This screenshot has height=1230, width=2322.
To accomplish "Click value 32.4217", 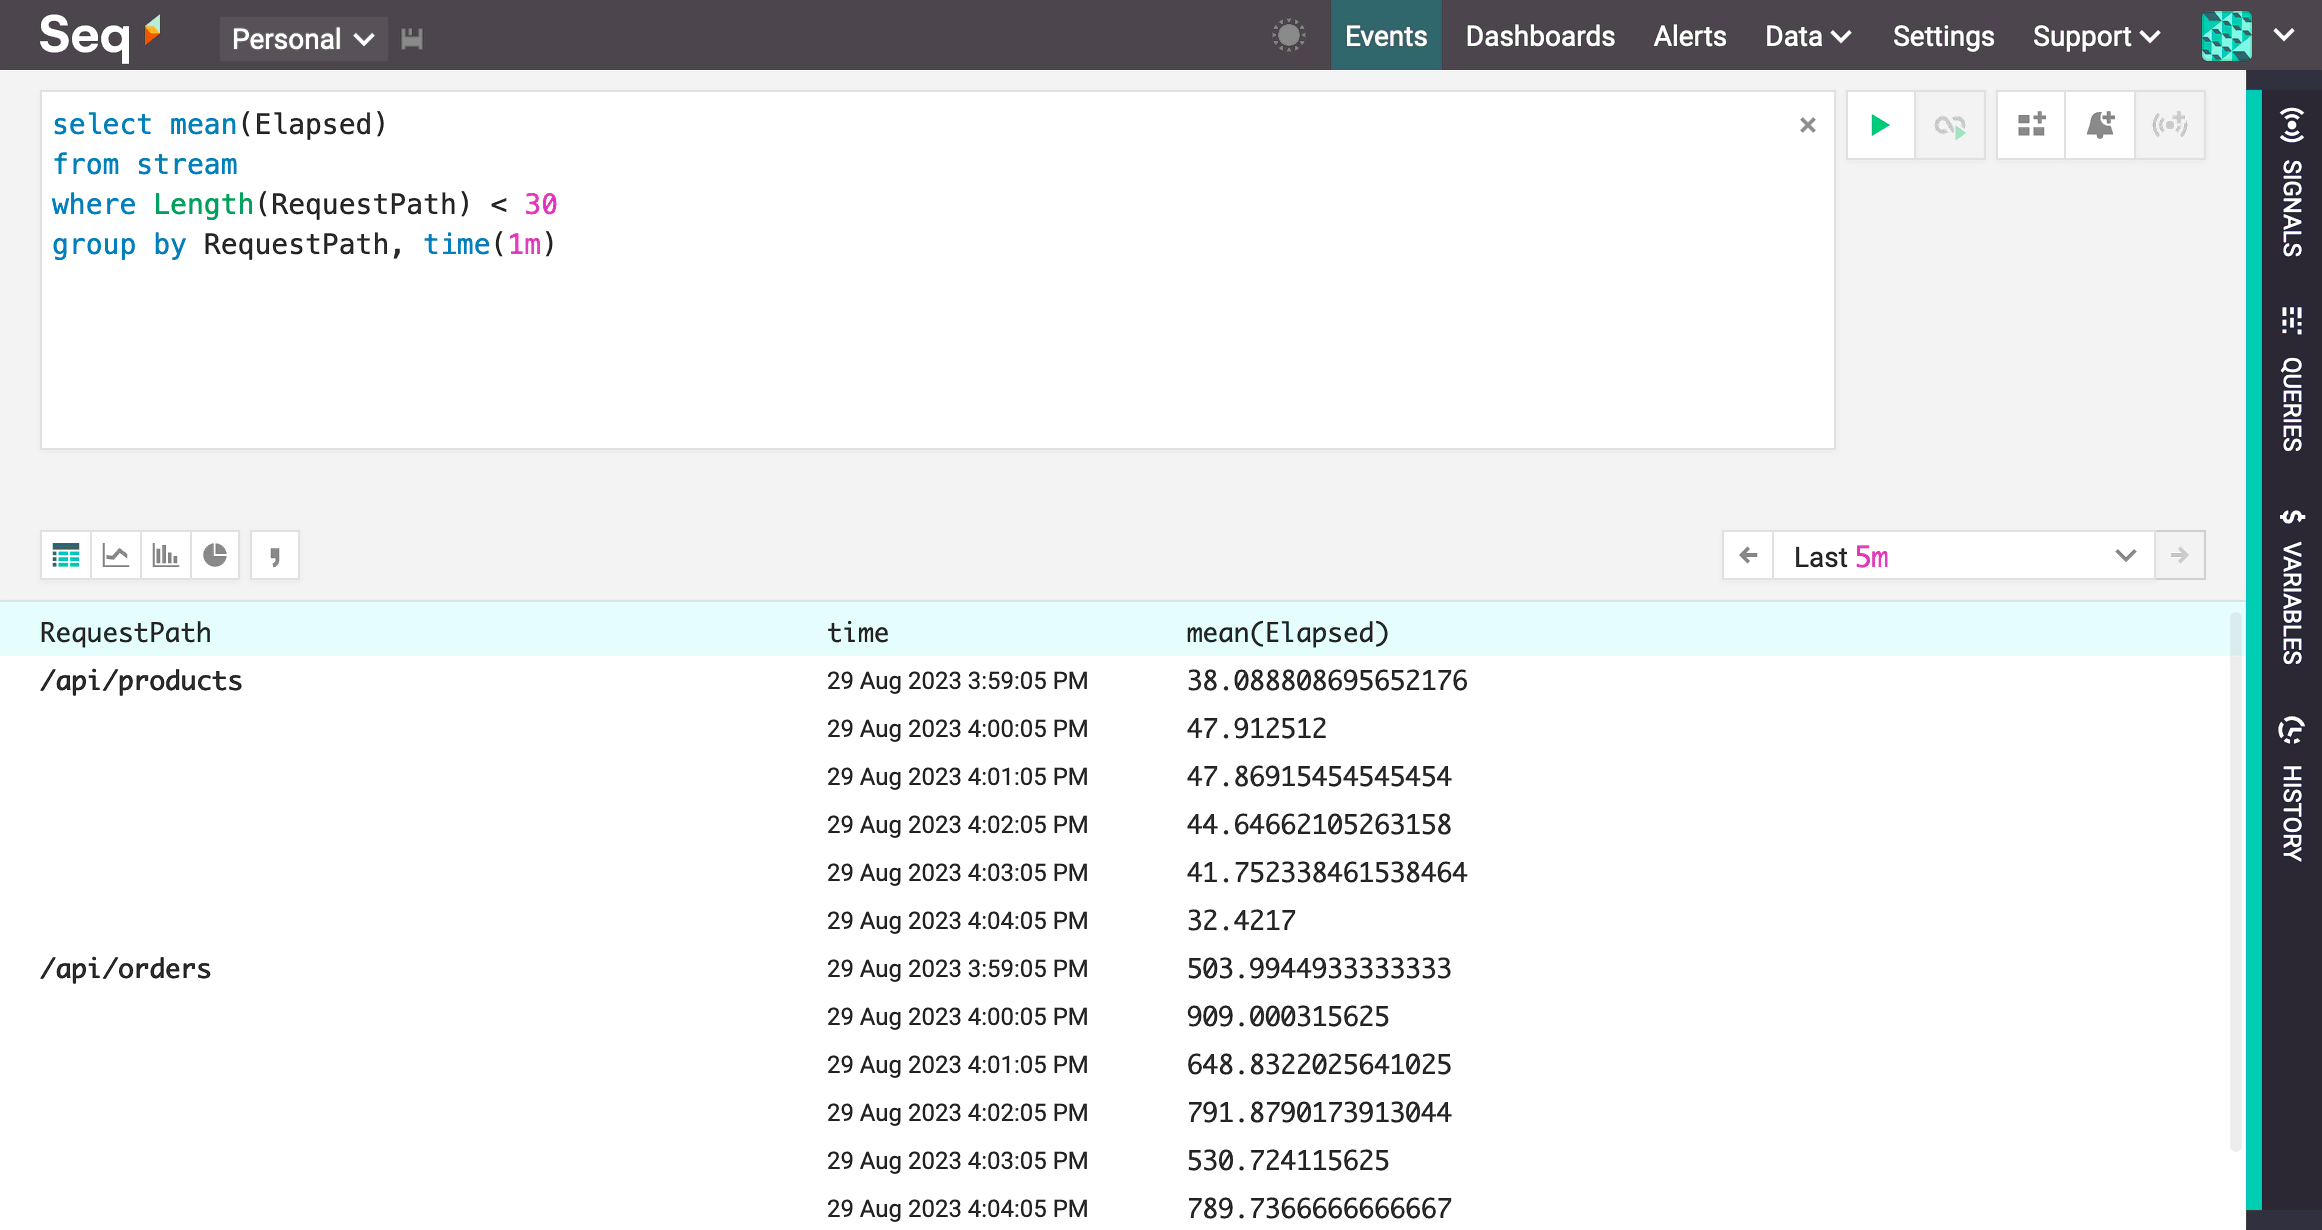I will [1241, 921].
